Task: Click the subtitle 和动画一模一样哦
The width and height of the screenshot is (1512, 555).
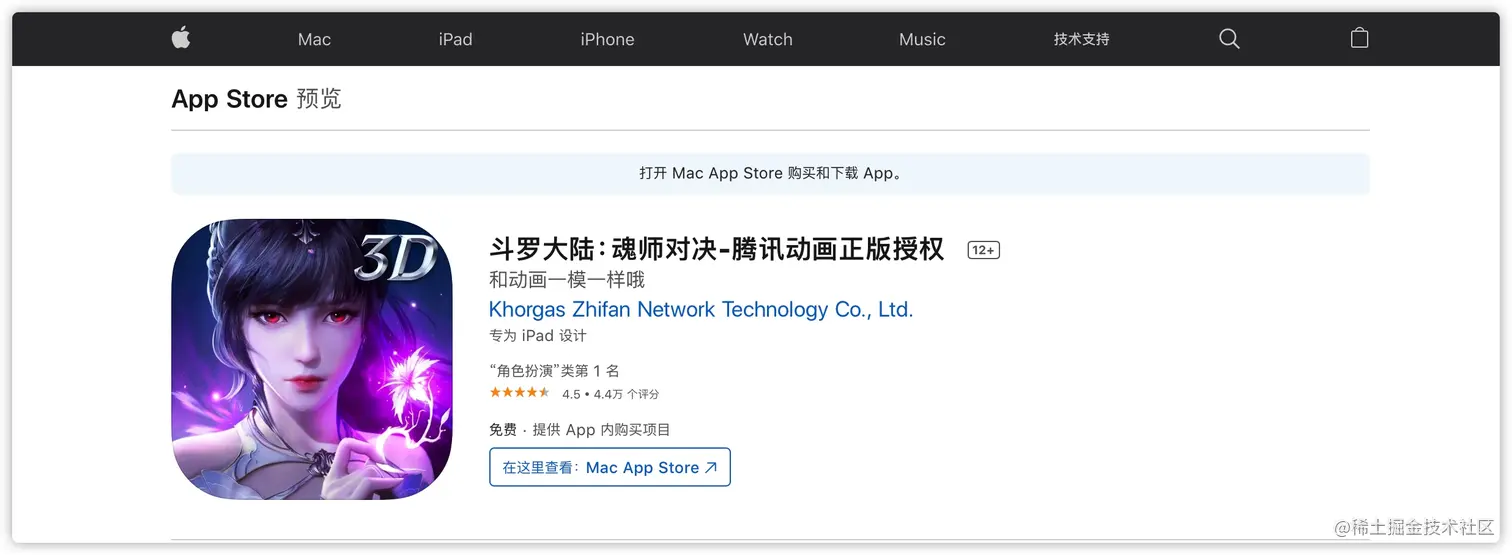Action: click(567, 280)
